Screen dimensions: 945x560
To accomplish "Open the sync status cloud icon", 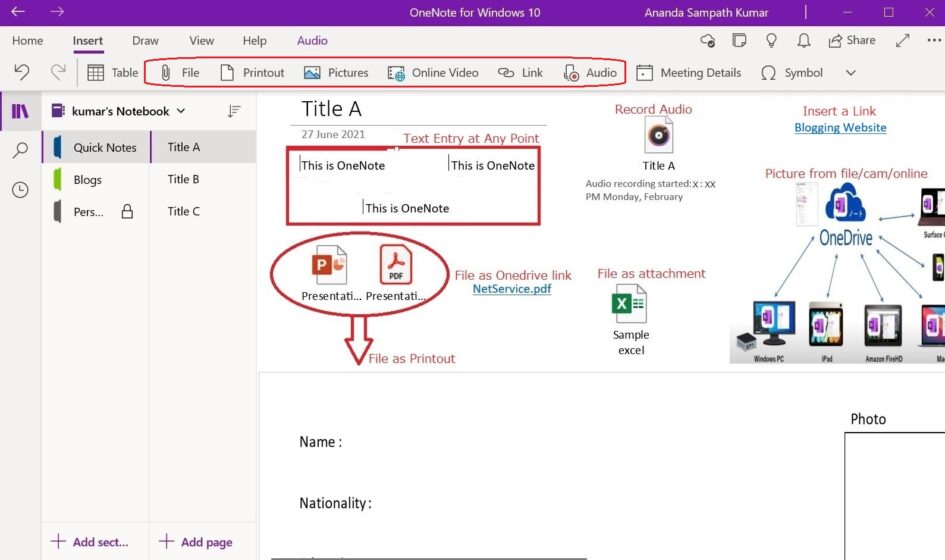I will (x=708, y=40).
